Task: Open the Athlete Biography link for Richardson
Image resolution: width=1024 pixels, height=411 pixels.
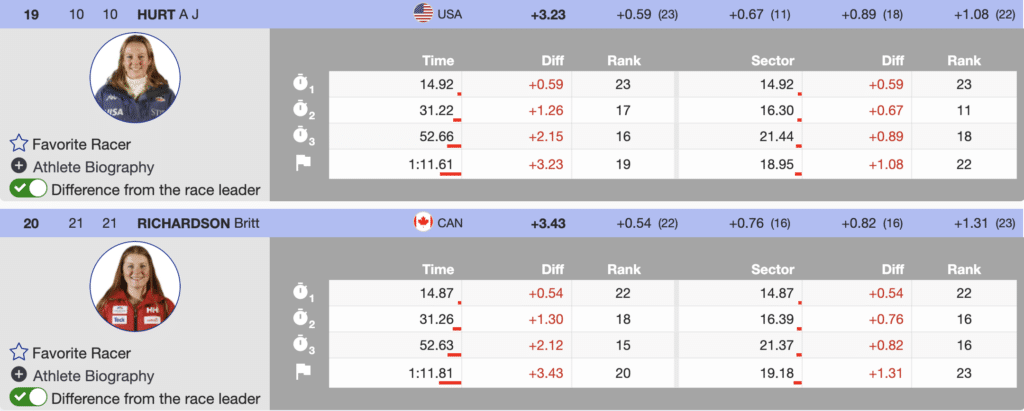Action: pos(93,376)
